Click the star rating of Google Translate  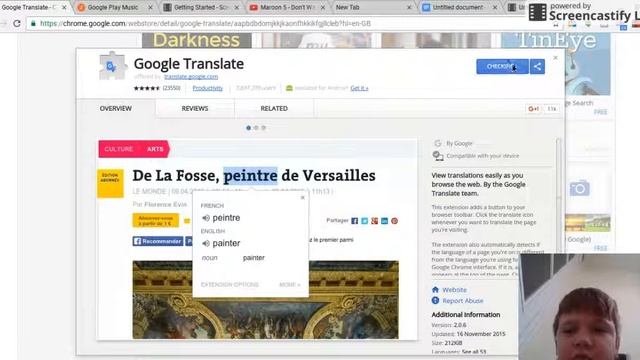(x=147, y=88)
